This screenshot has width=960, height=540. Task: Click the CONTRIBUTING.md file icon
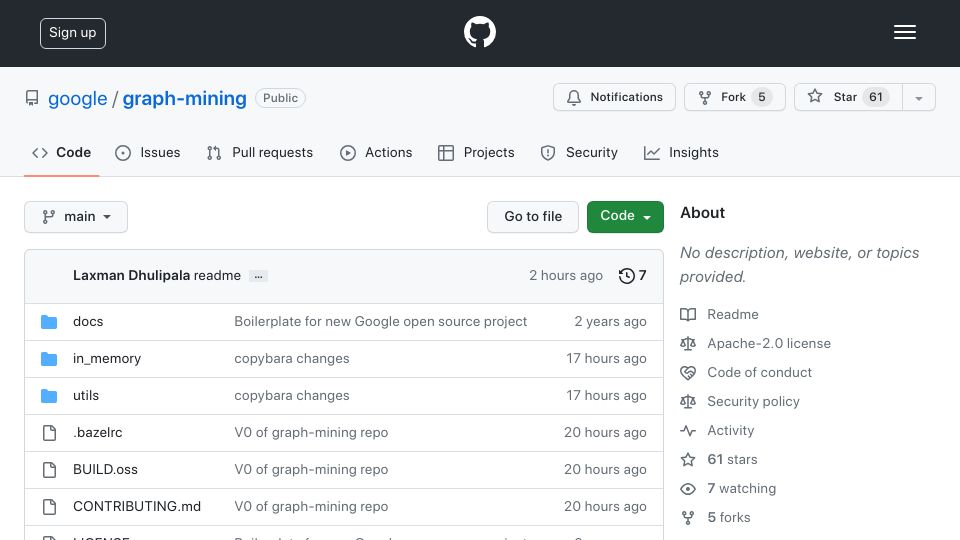click(50, 507)
